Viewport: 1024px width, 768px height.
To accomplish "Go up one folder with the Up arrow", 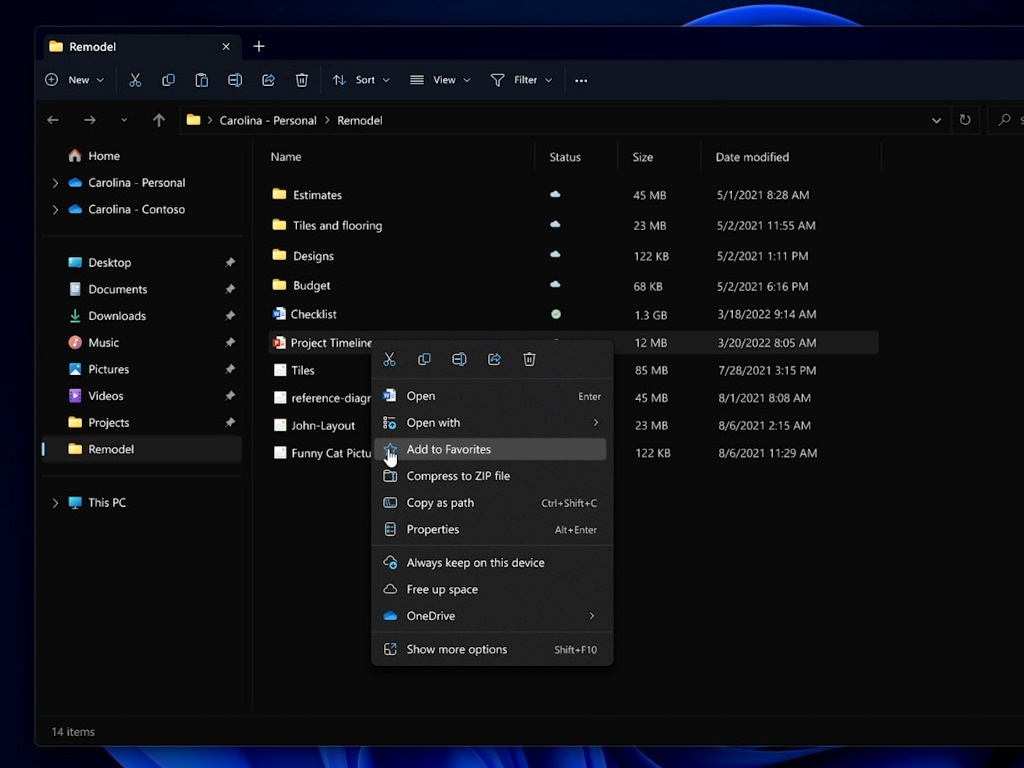I will pos(158,120).
